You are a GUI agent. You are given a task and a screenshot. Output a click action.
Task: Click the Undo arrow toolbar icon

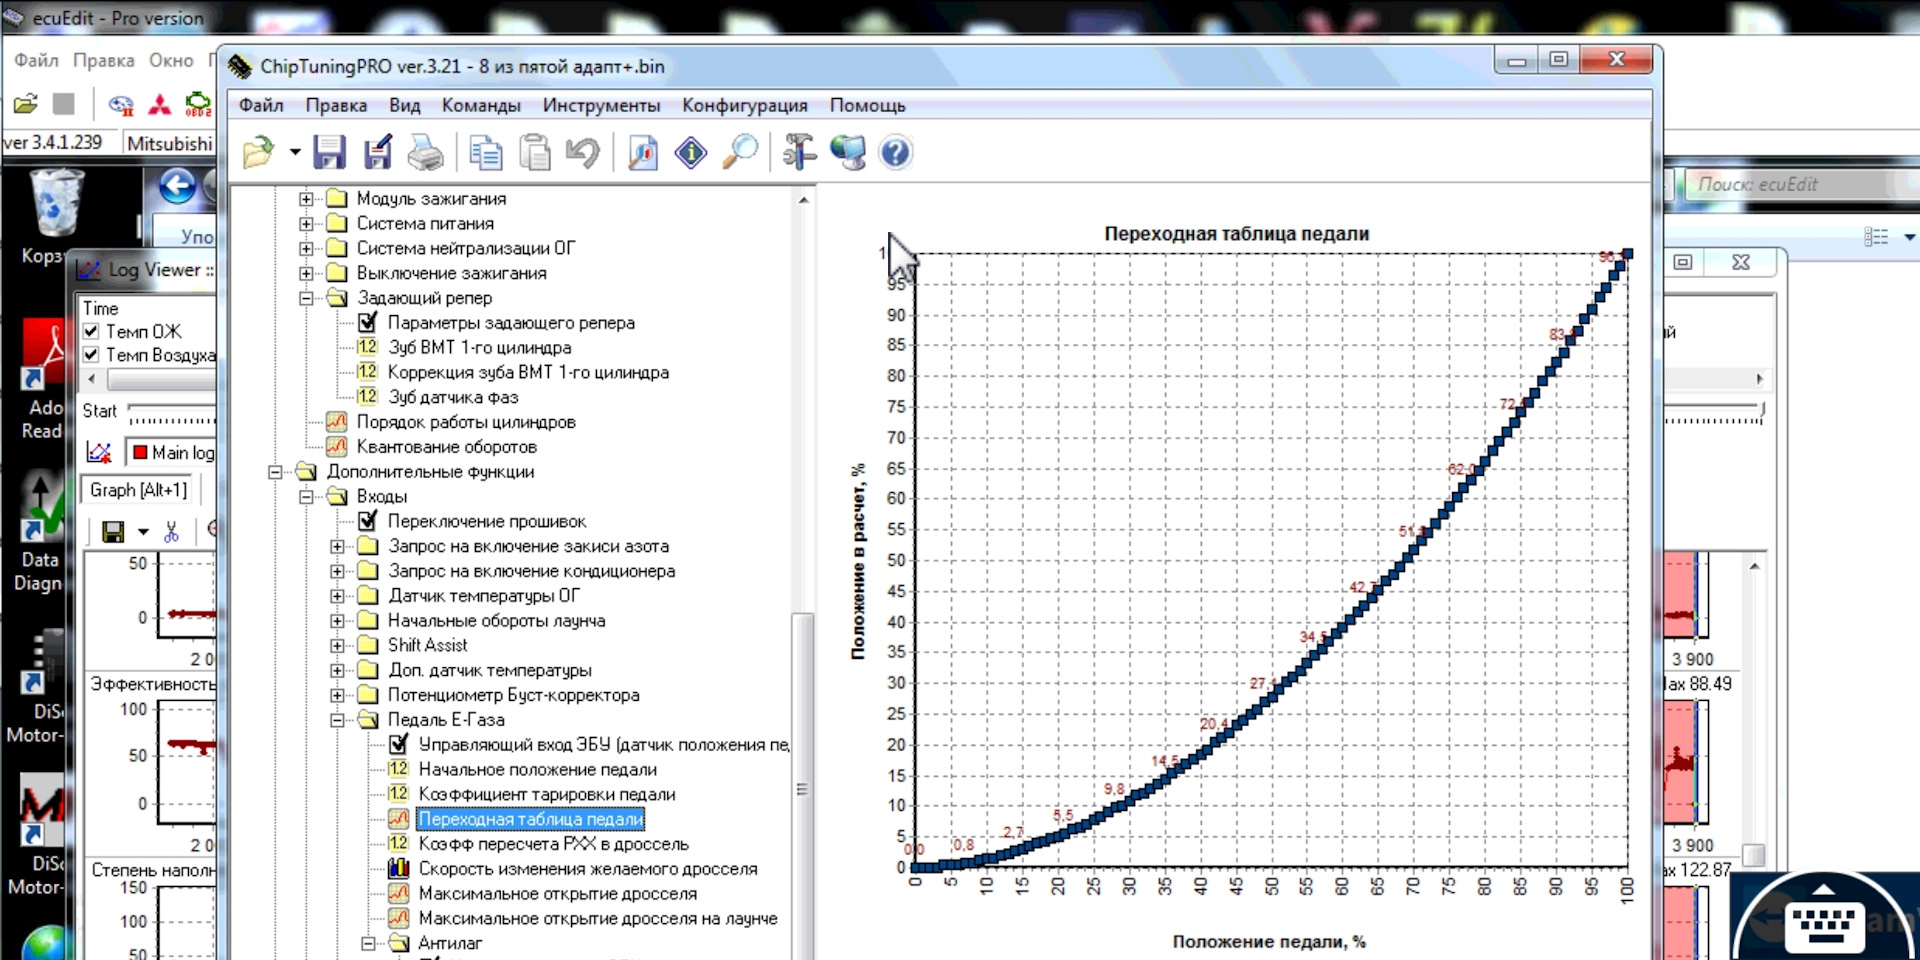click(x=583, y=153)
